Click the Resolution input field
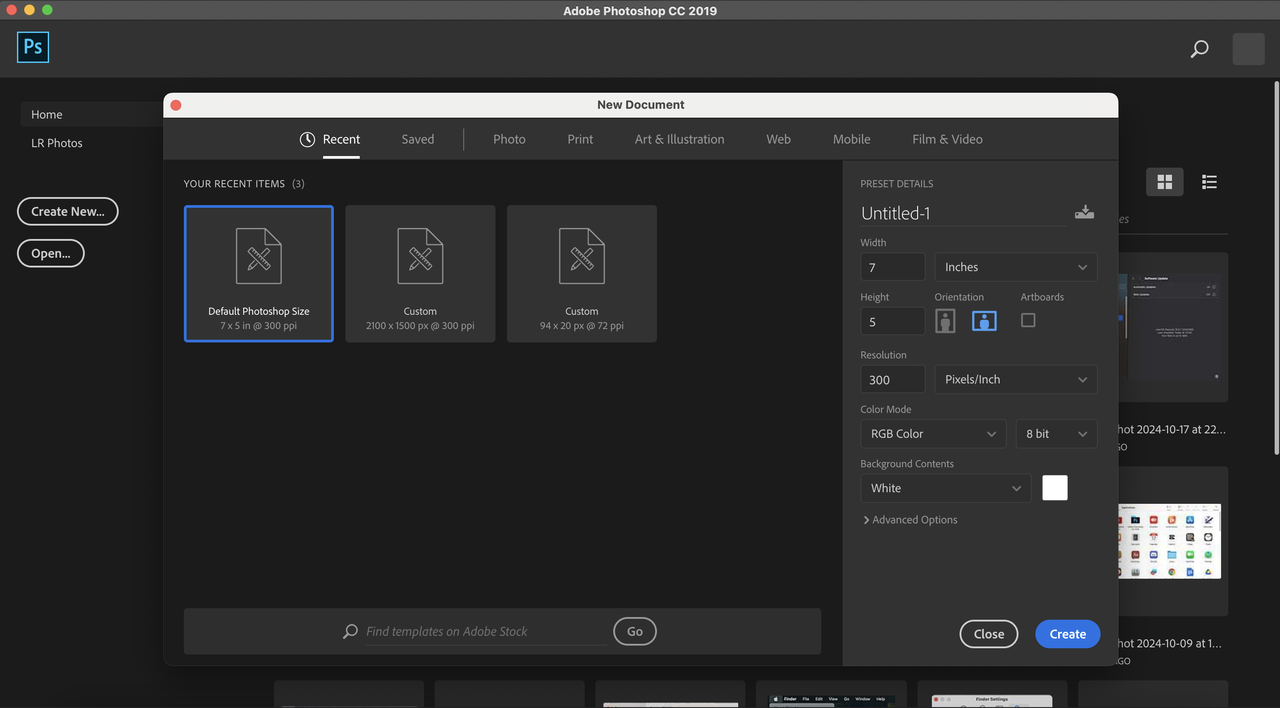This screenshot has width=1280, height=708. pos(892,379)
